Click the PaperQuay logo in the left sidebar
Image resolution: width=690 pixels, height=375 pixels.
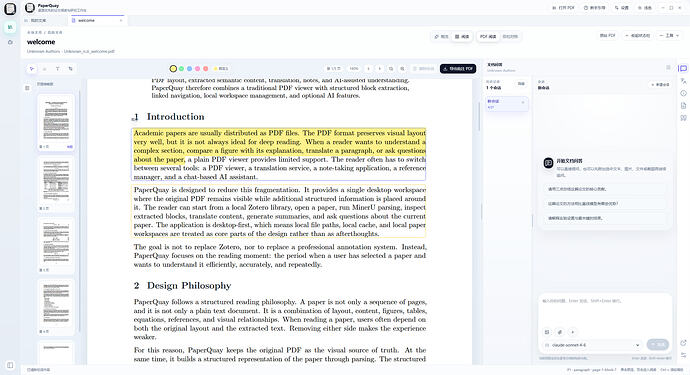pos(10,8)
